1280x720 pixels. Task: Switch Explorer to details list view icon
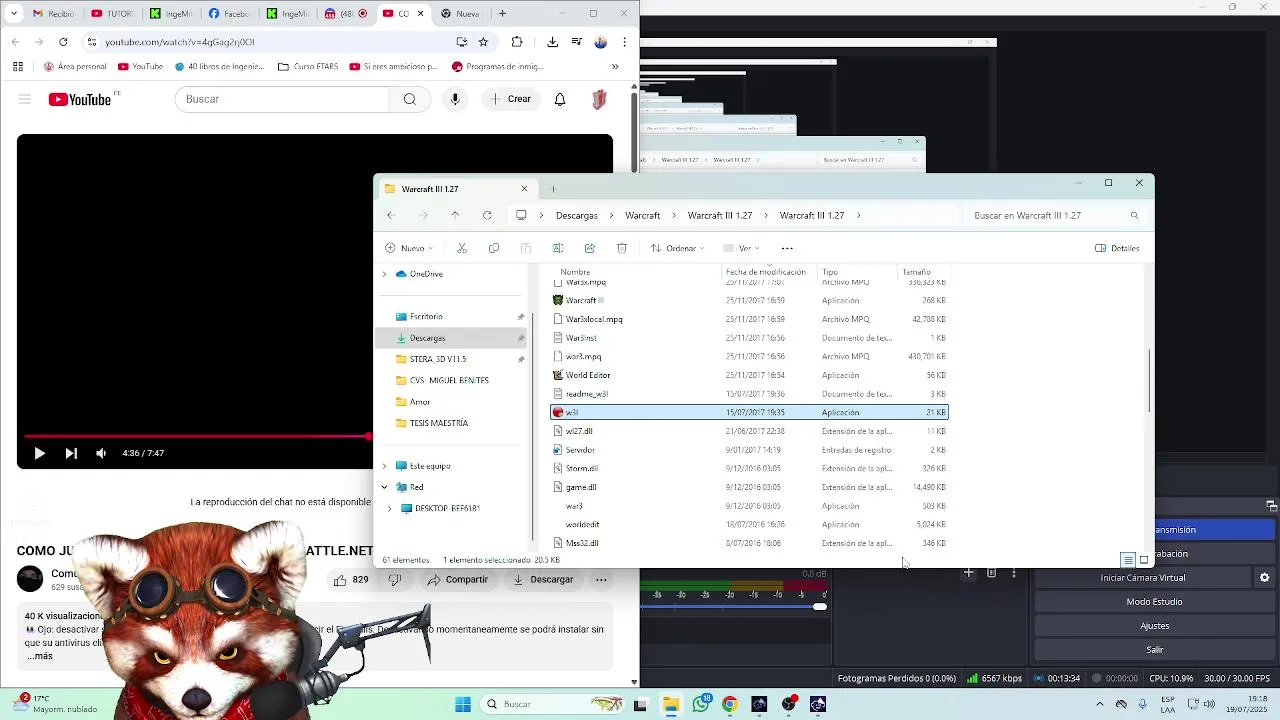(x=1127, y=560)
